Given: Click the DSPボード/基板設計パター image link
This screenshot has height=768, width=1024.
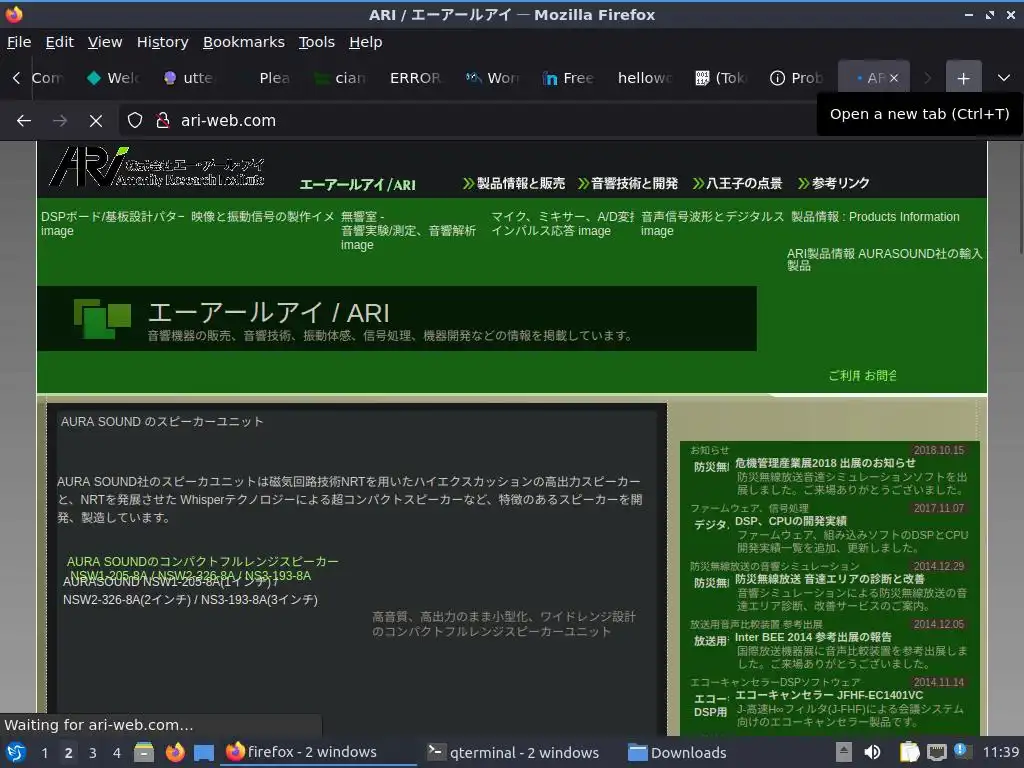Looking at the screenshot, I should 112,223.
